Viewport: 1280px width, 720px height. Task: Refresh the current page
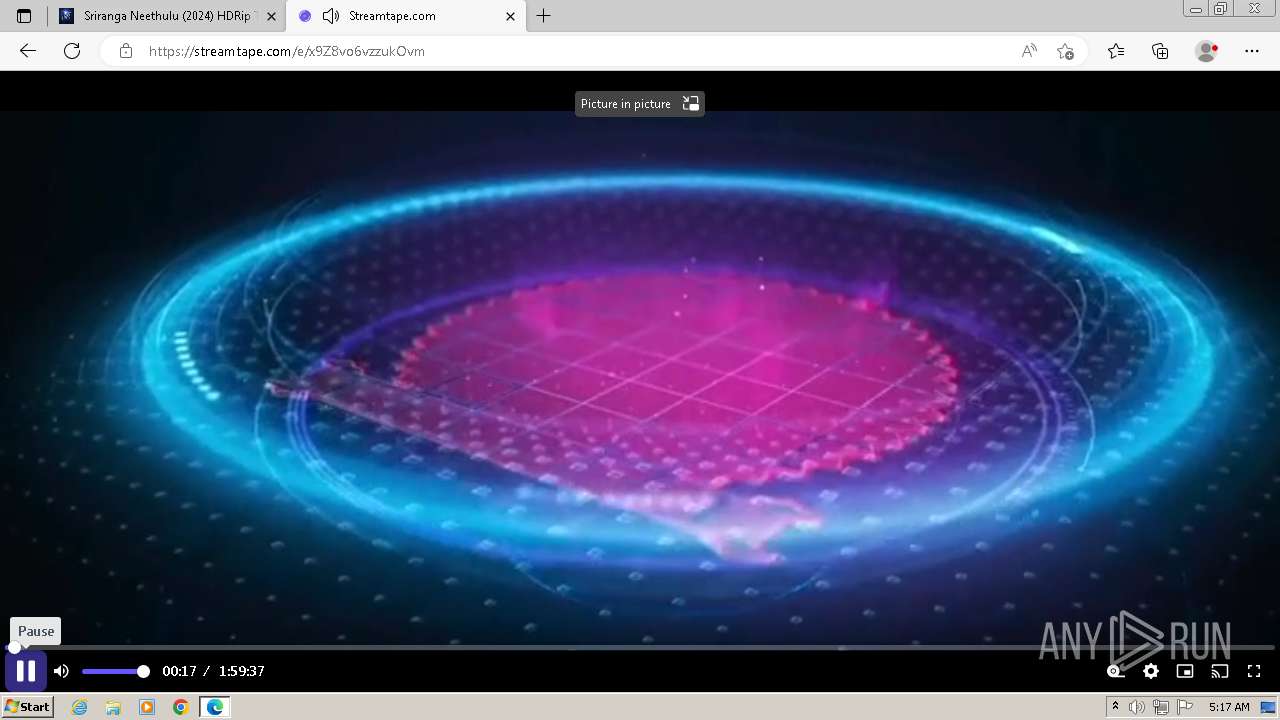pyautogui.click(x=72, y=51)
